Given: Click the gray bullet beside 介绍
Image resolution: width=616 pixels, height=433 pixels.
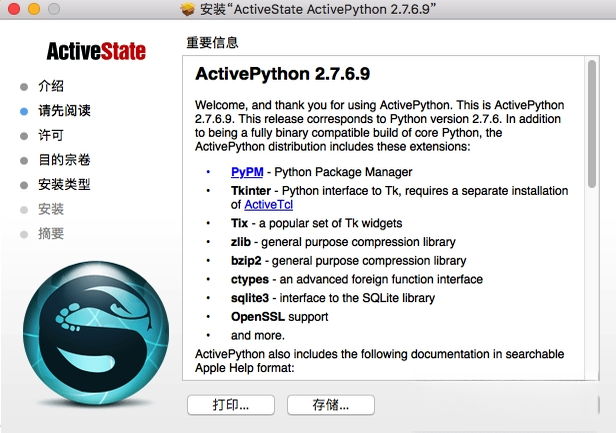Looking at the screenshot, I should [x=24, y=87].
